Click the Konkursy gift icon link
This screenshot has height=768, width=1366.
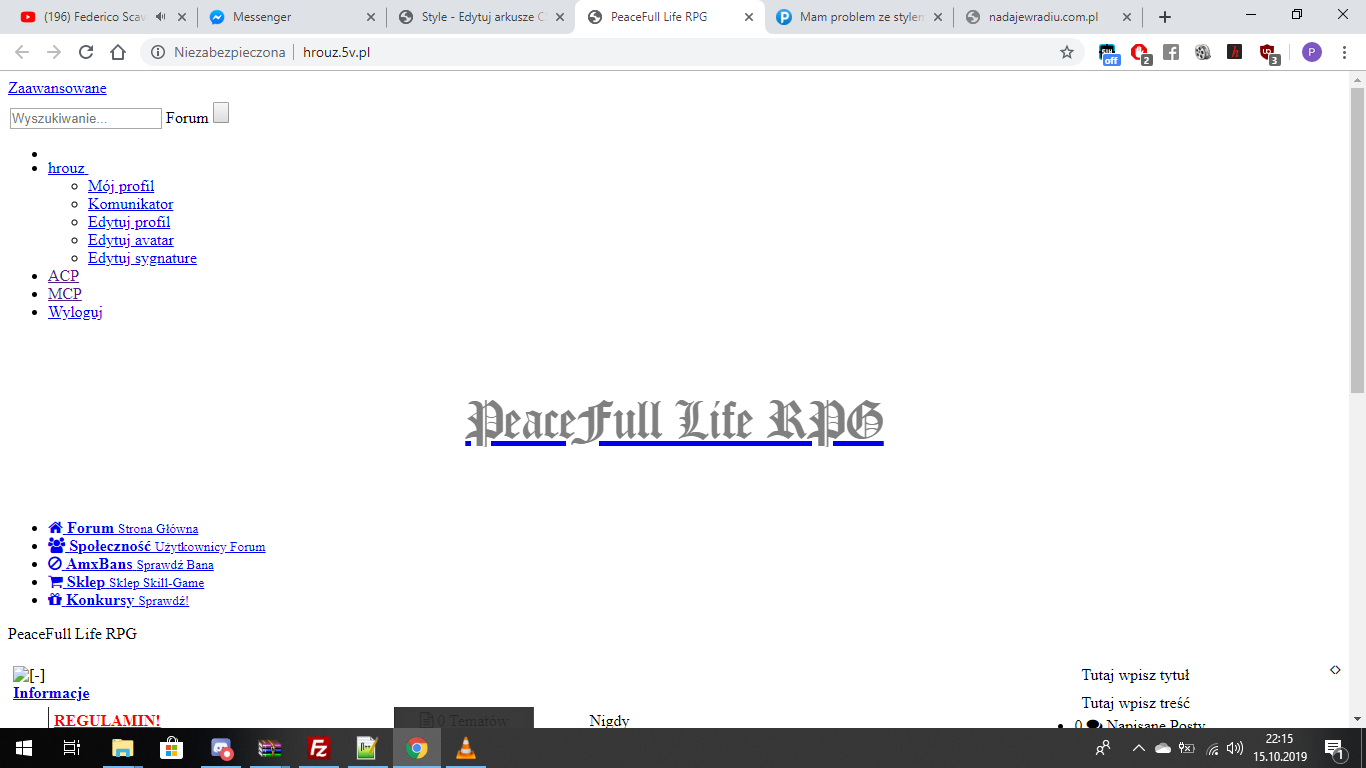(x=56, y=600)
